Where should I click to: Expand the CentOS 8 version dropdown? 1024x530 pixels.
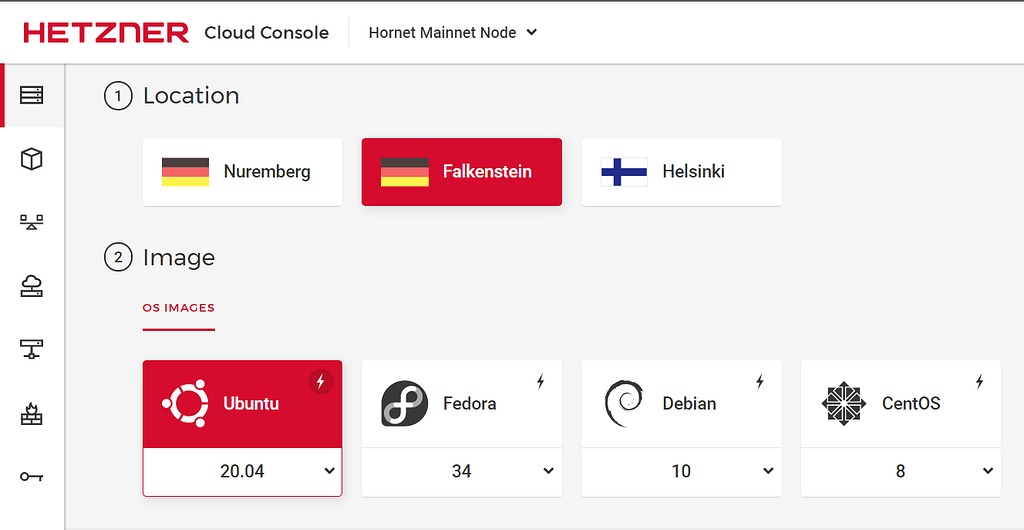901,471
